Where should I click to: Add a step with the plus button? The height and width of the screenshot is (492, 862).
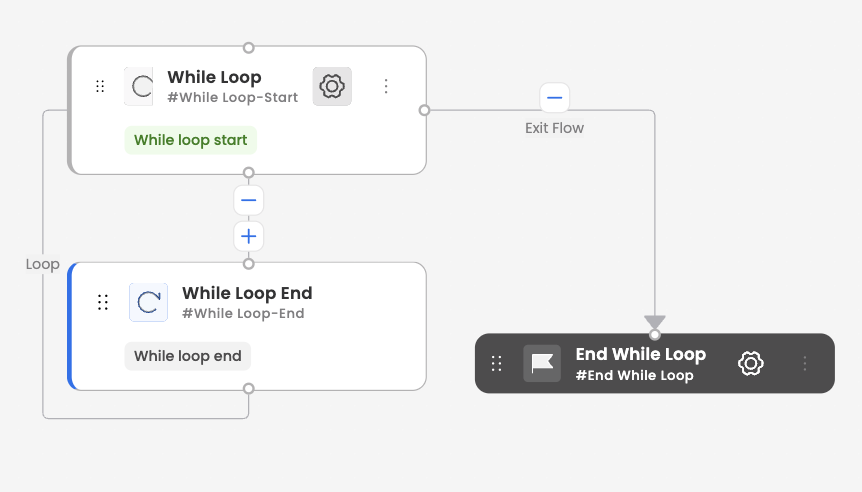pos(248,236)
